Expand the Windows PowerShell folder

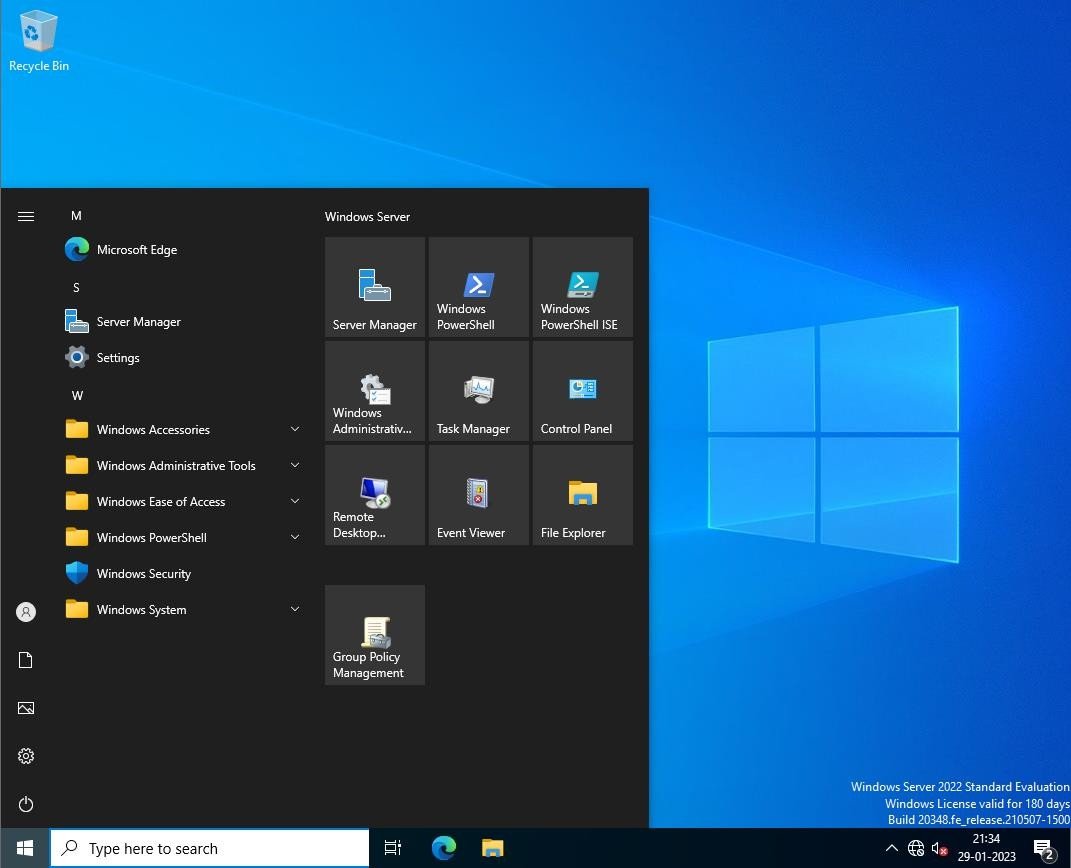pyautogui.click(x=183, y=537)
